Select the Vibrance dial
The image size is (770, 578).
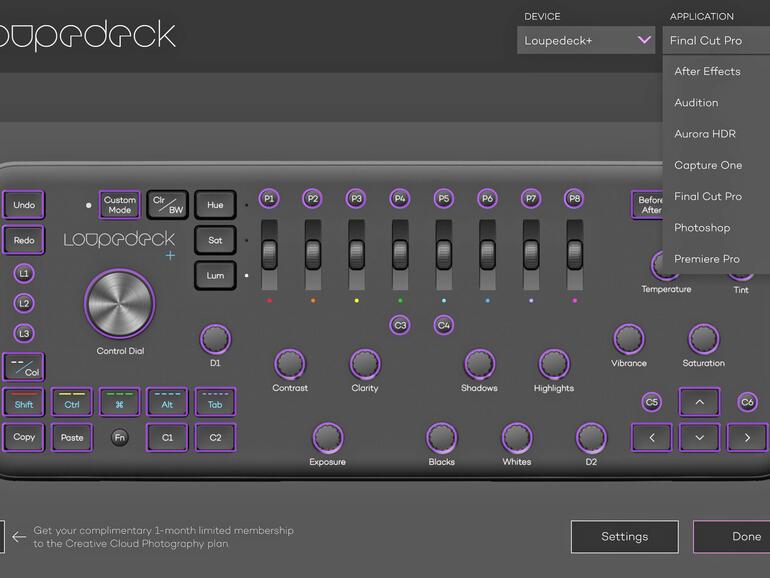pos(629,339)
